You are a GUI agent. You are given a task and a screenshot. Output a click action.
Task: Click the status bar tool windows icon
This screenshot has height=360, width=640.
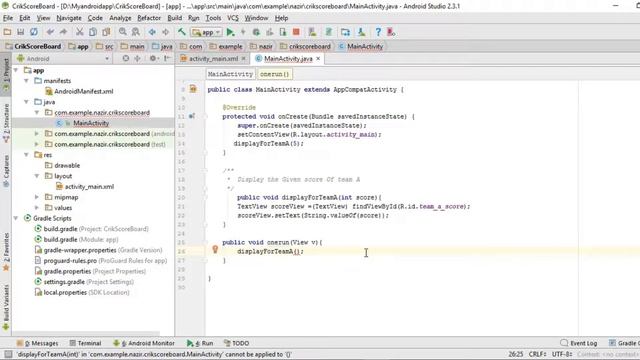[8, 354]
